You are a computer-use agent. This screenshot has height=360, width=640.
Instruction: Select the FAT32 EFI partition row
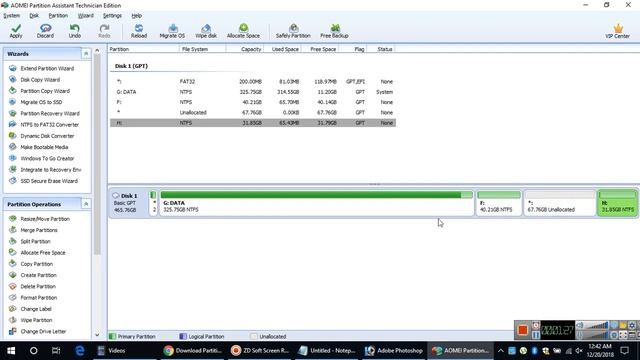click(253, 82)
